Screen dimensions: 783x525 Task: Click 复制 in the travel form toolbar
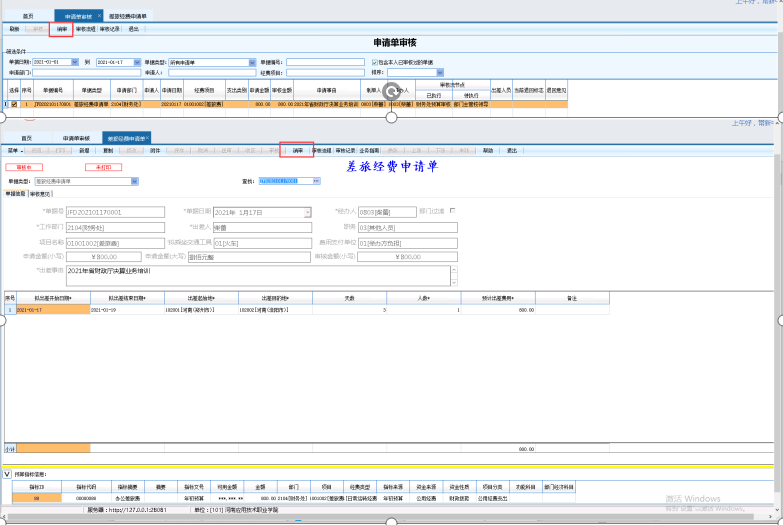point(108,150)
